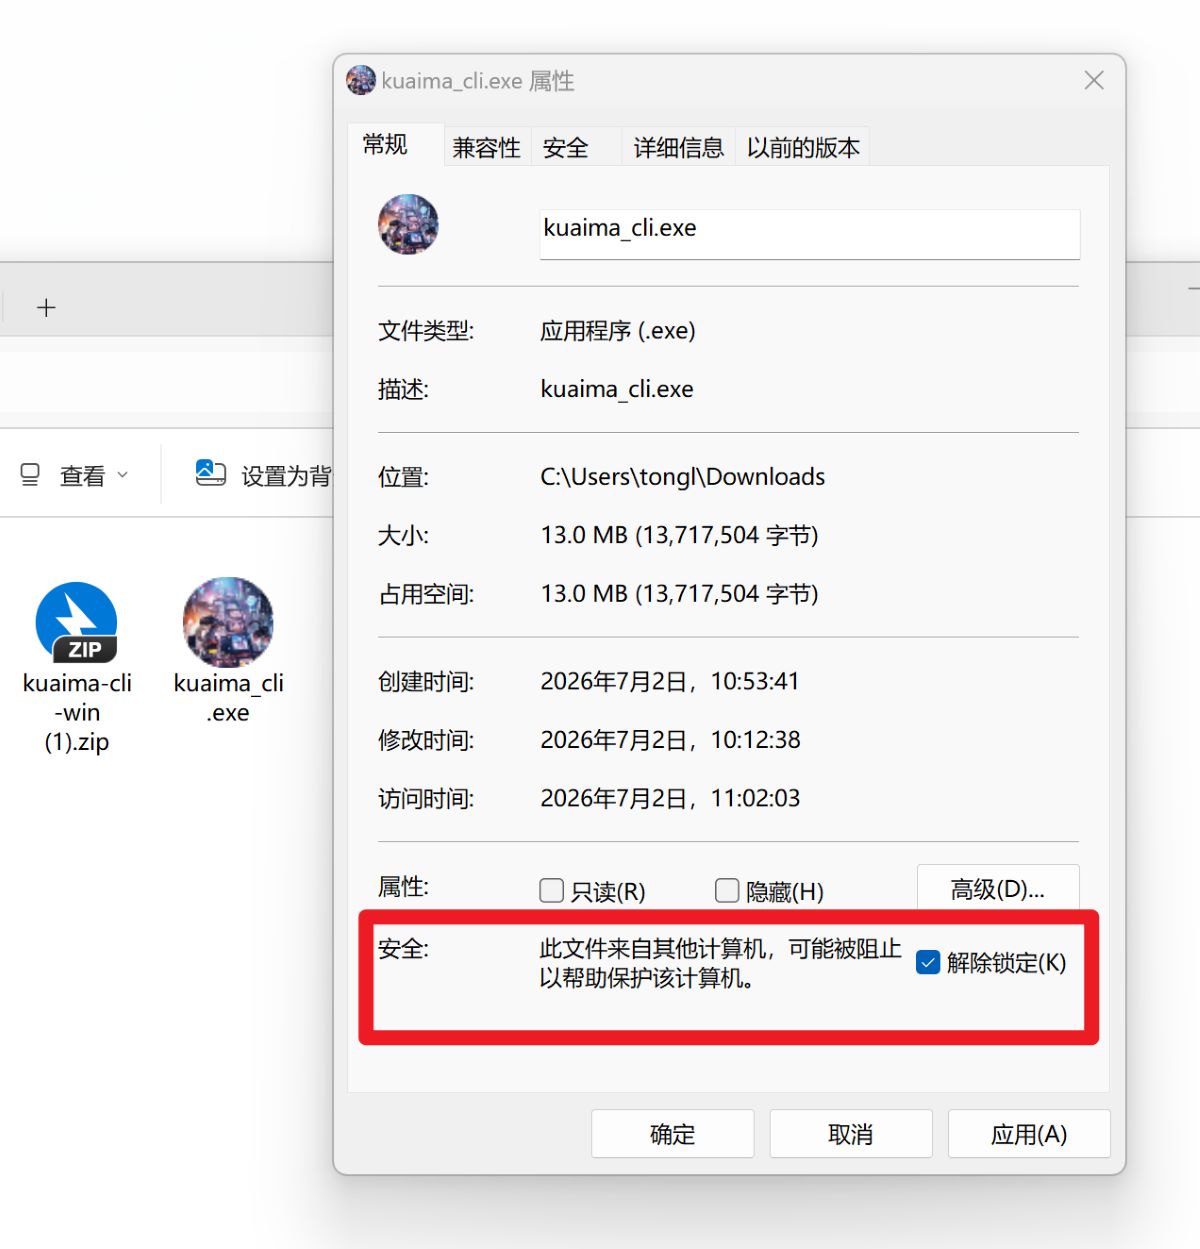The image size is (1200, 1249).
Task: Toggle the 隐藏(H) hidden checkbox
Action: coord(727,890)
